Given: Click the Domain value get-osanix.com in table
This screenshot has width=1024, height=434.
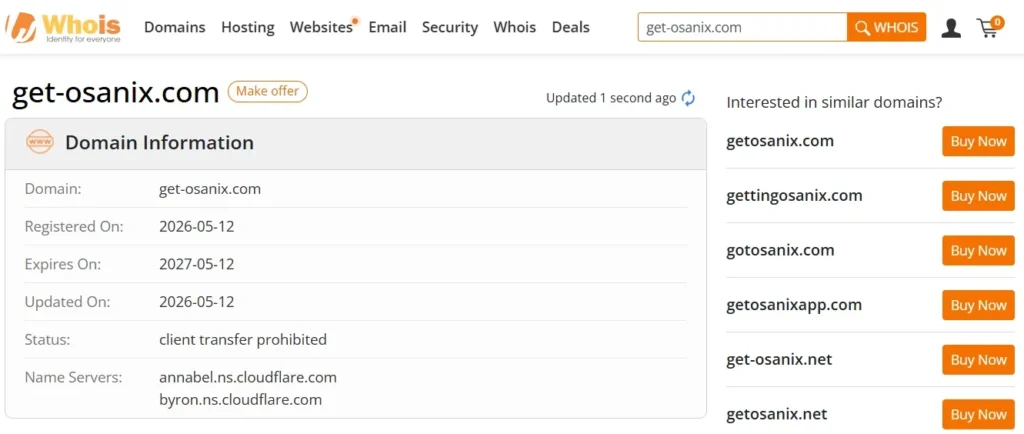Looking at the screenshot, I should pyautogui.click(x=210, y=189).
